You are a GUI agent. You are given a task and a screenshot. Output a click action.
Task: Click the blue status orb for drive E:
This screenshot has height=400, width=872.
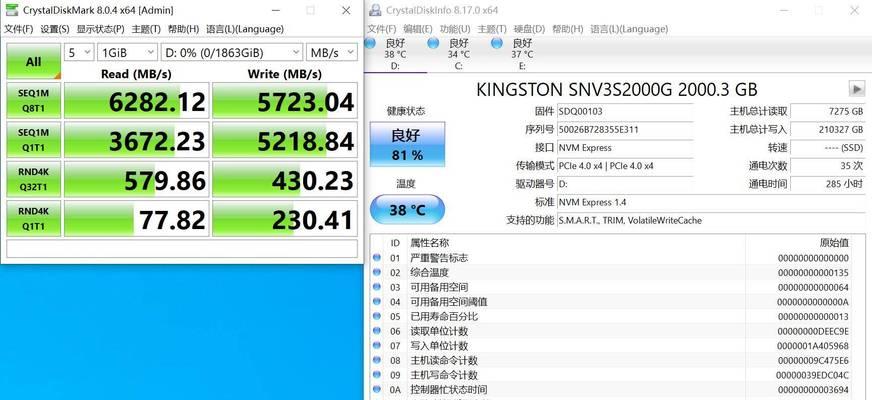pyautogui.click(x=497, y=43)
